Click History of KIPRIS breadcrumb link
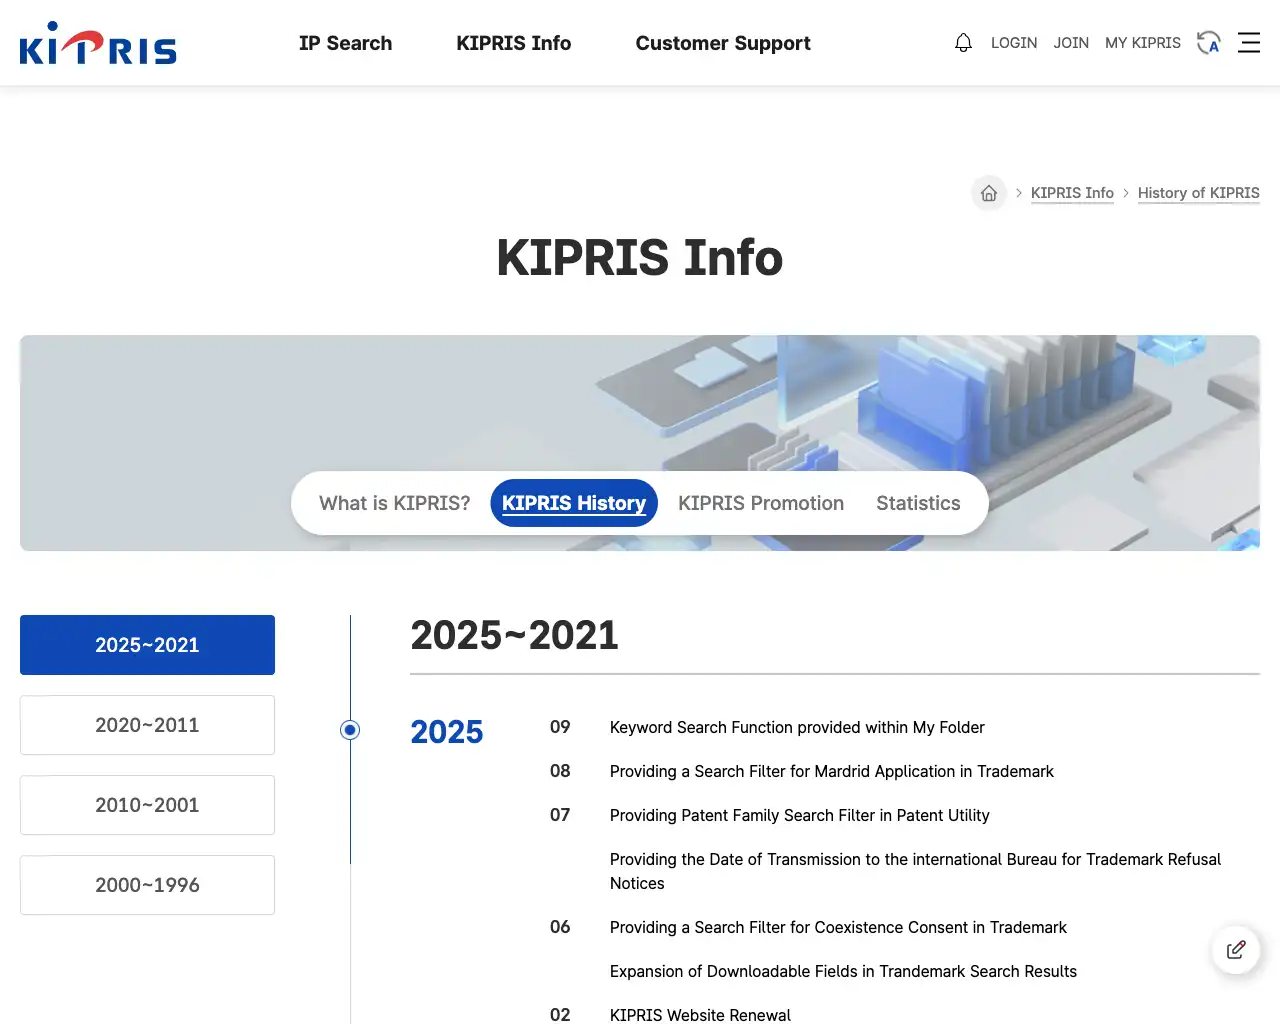 coord(1199,193)
